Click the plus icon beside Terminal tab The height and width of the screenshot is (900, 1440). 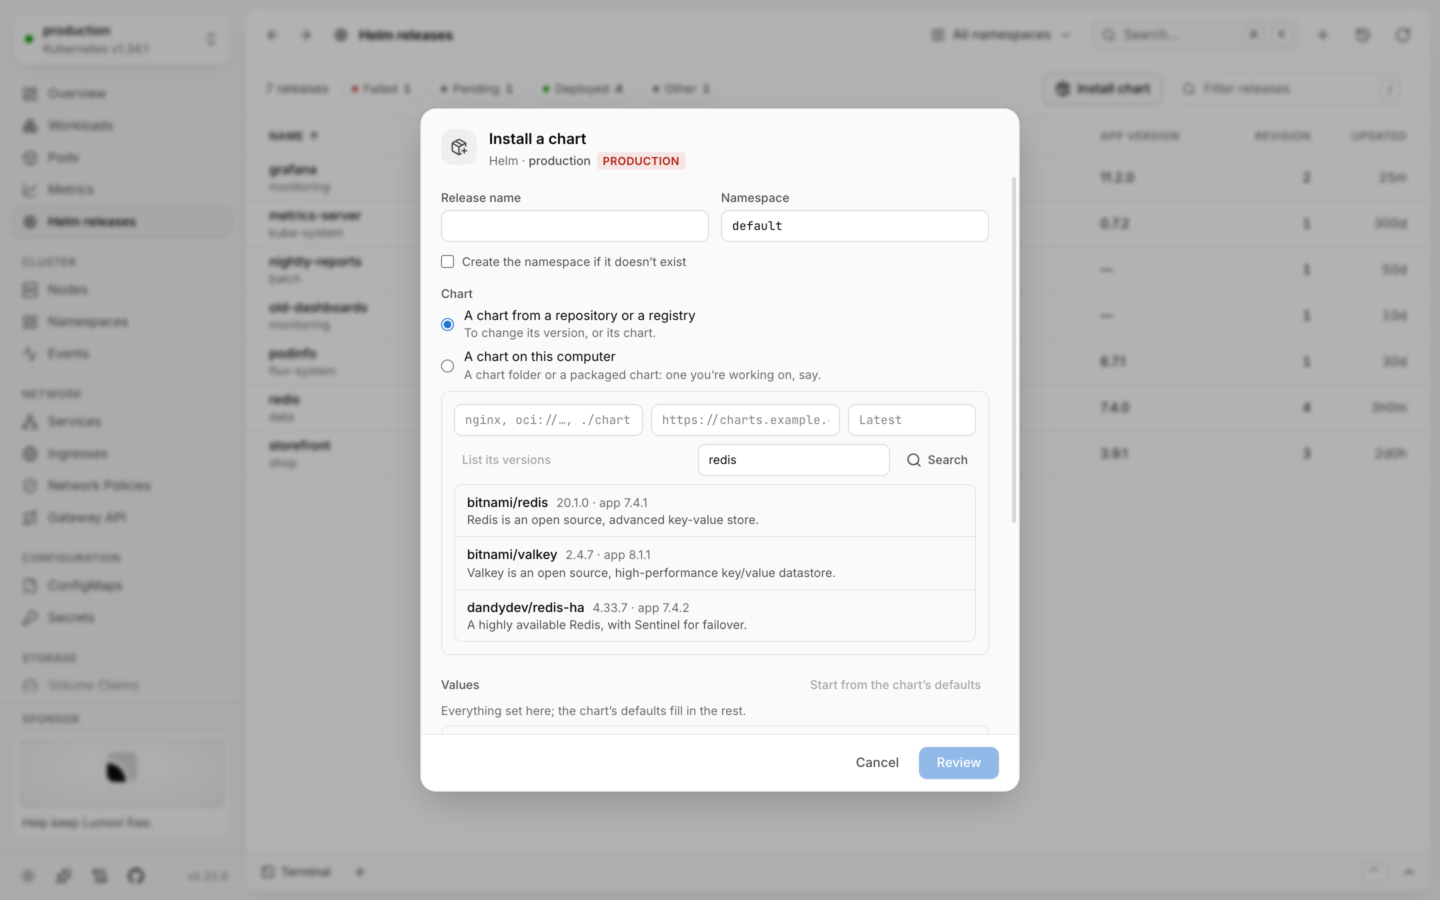point(360,872)
